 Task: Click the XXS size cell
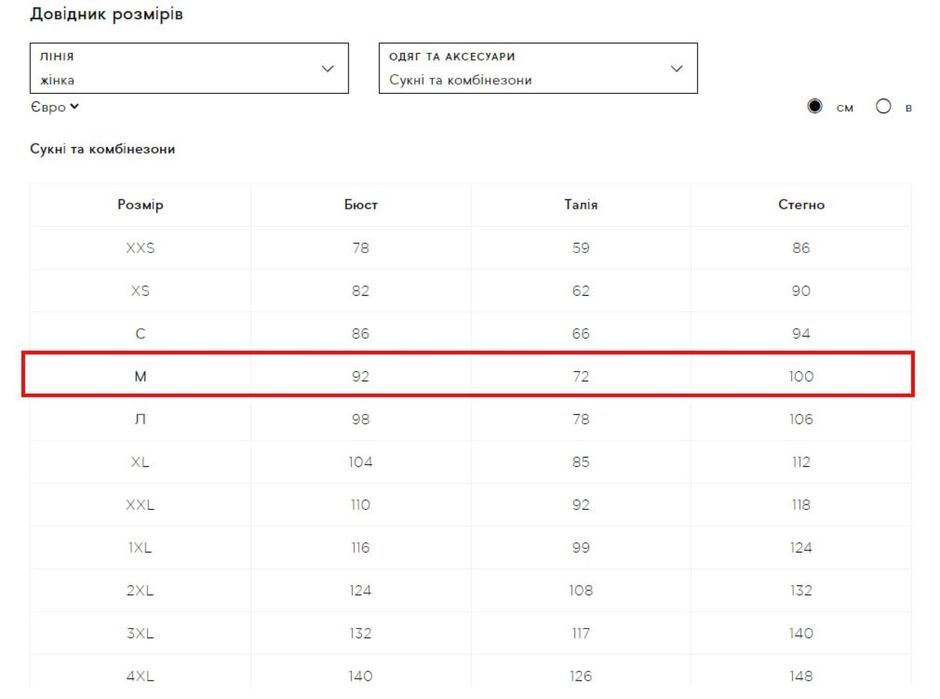click(140, 248)
